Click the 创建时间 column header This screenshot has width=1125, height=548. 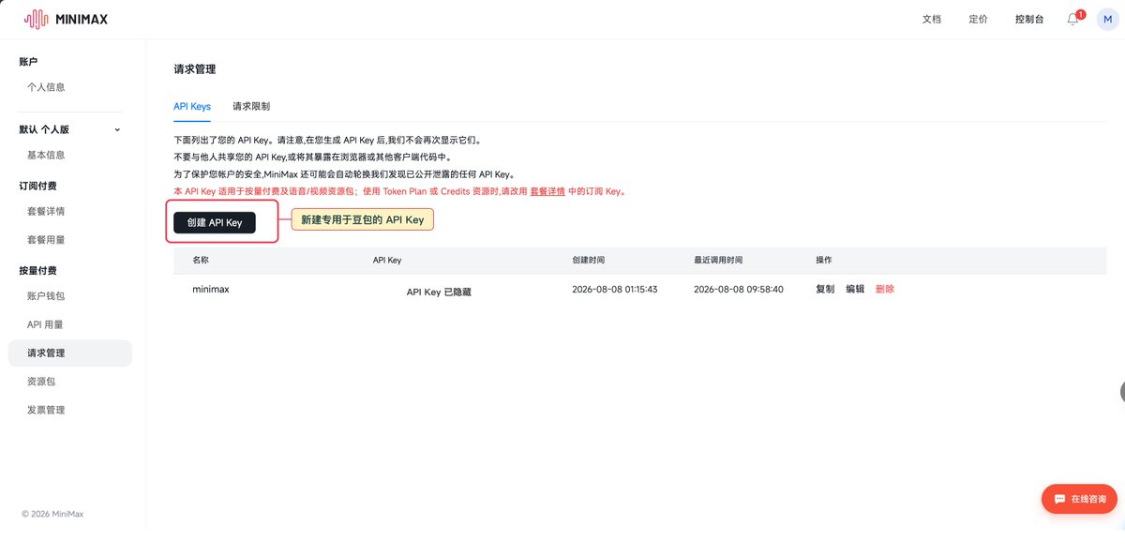click(588, 260)
